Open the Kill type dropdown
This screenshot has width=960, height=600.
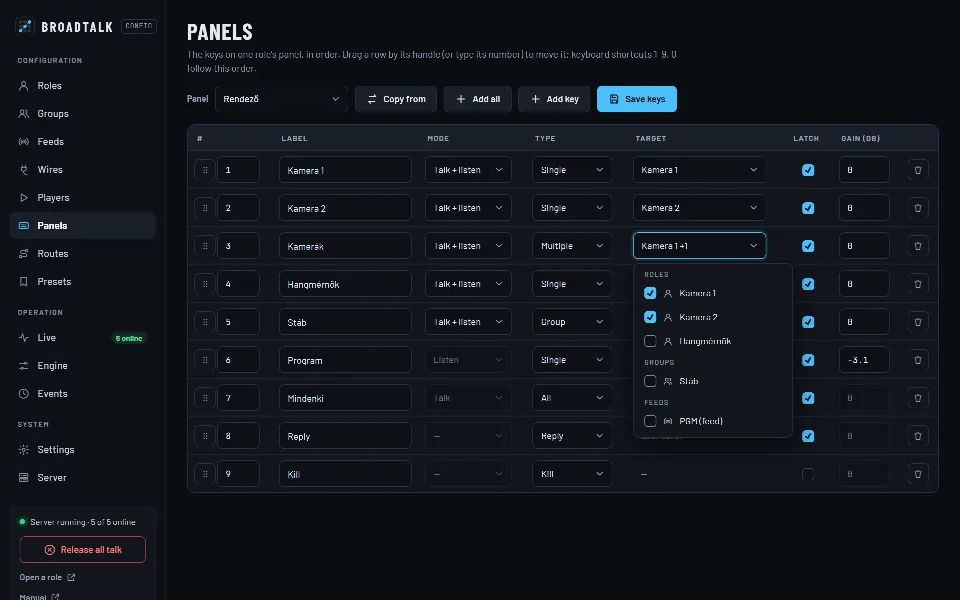[x=572, y=474]
